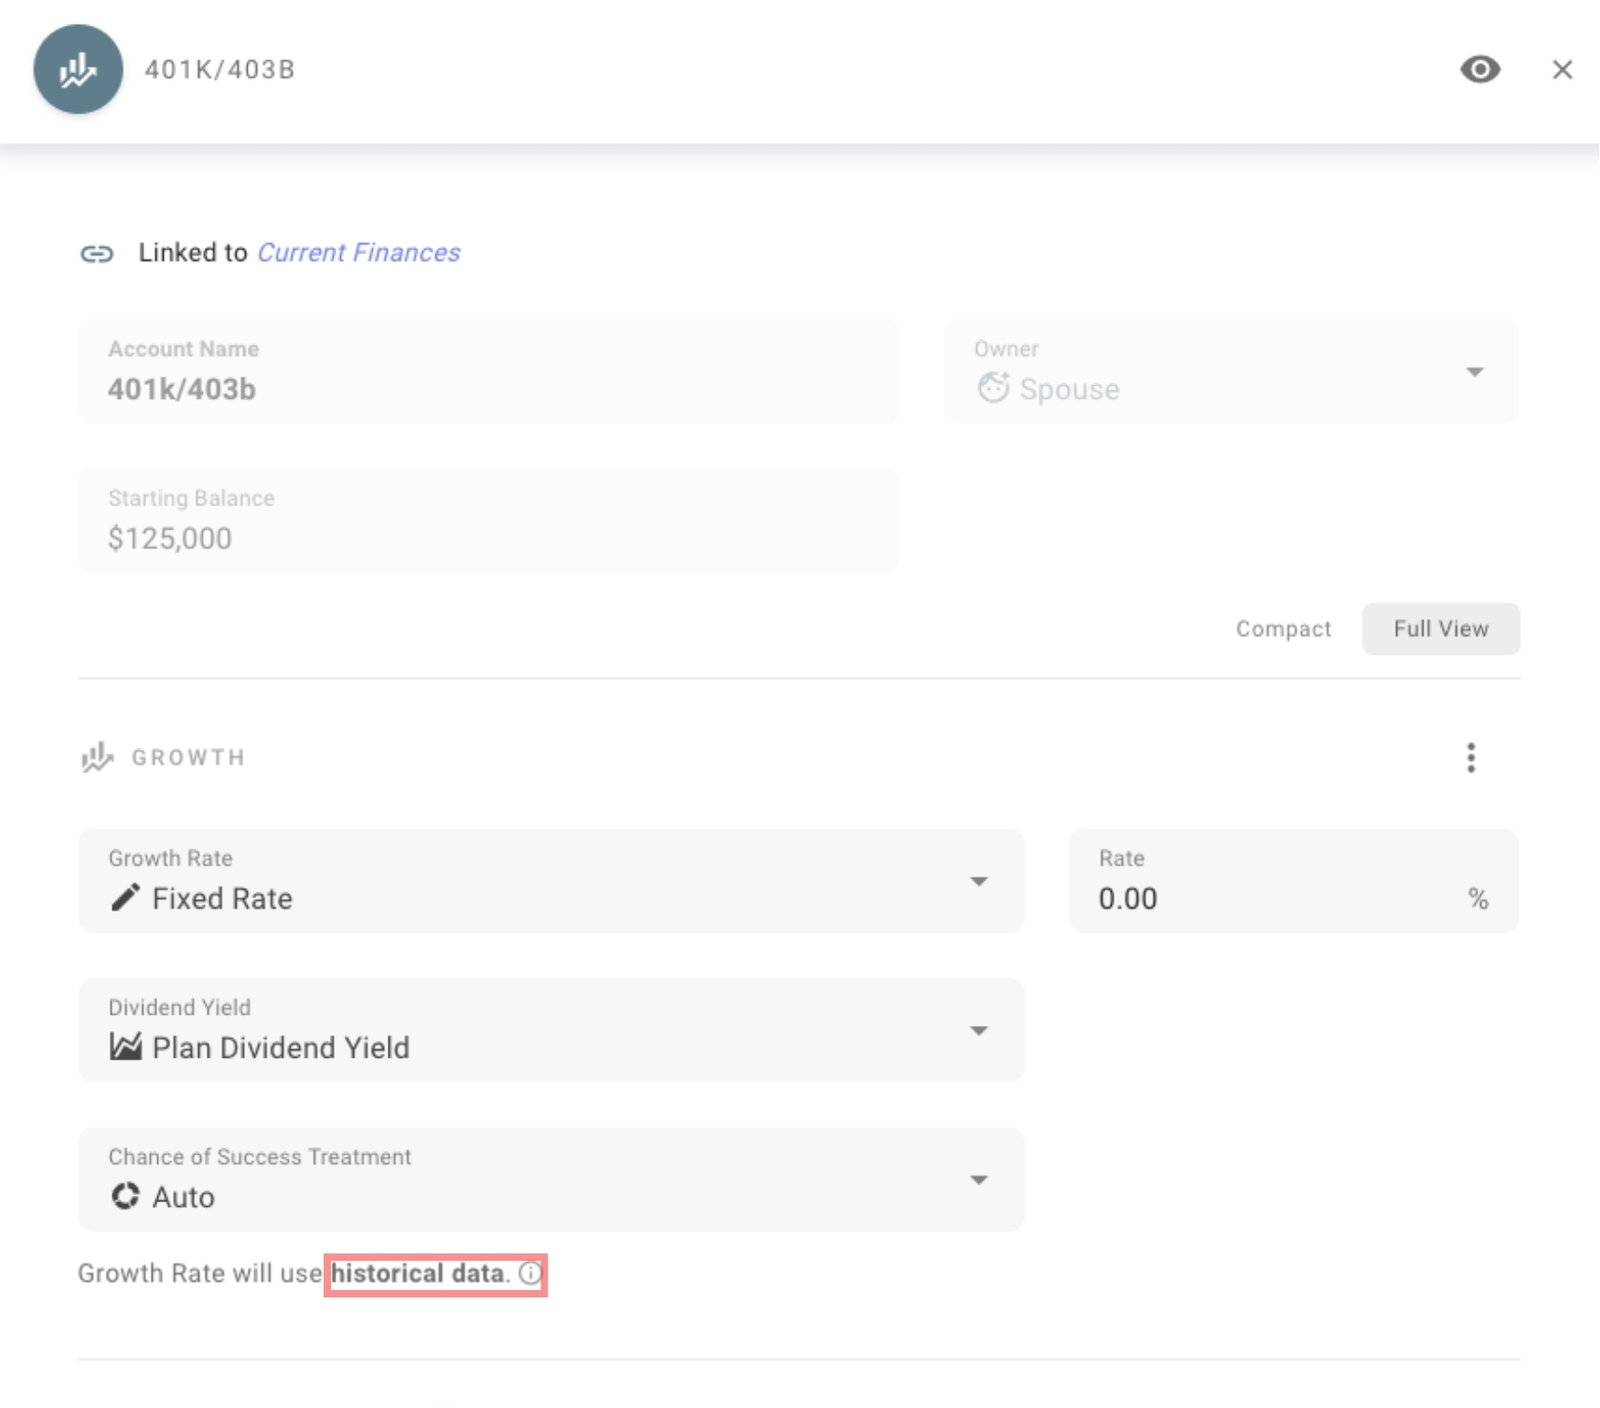Click the Account Name field
The width and height of the screenshot is (1600, 1408).
pyautogui.click(x=488, y=372)
